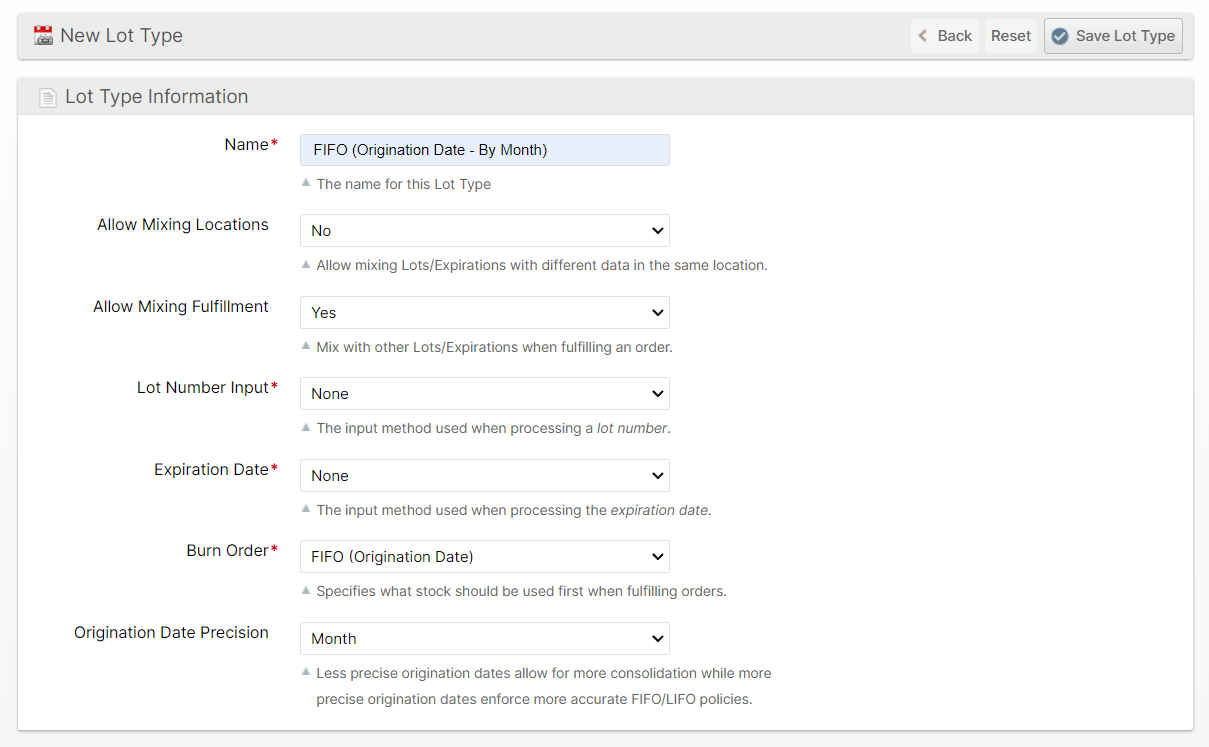Screen dimensions: 1209x747
Task: Expand the Allow Mixing Fulfillment dropdown
Action: click(484, 313)
